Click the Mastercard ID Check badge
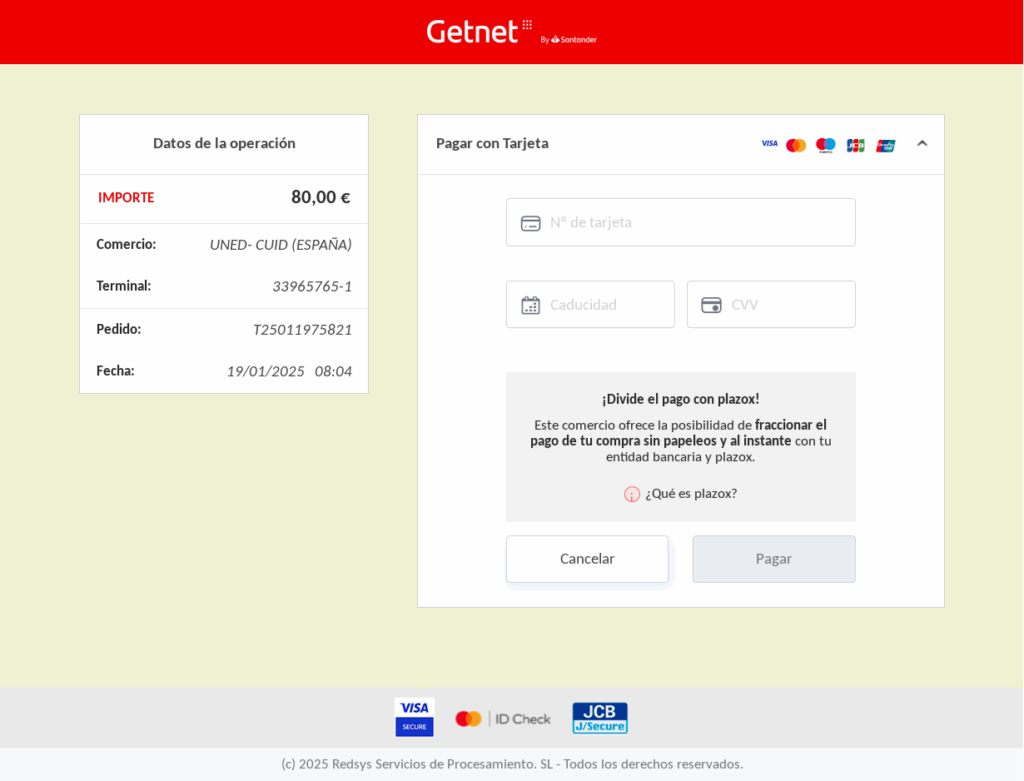Screen dimensions: 1024x781 pyautogui.click(x=503, y=718)
